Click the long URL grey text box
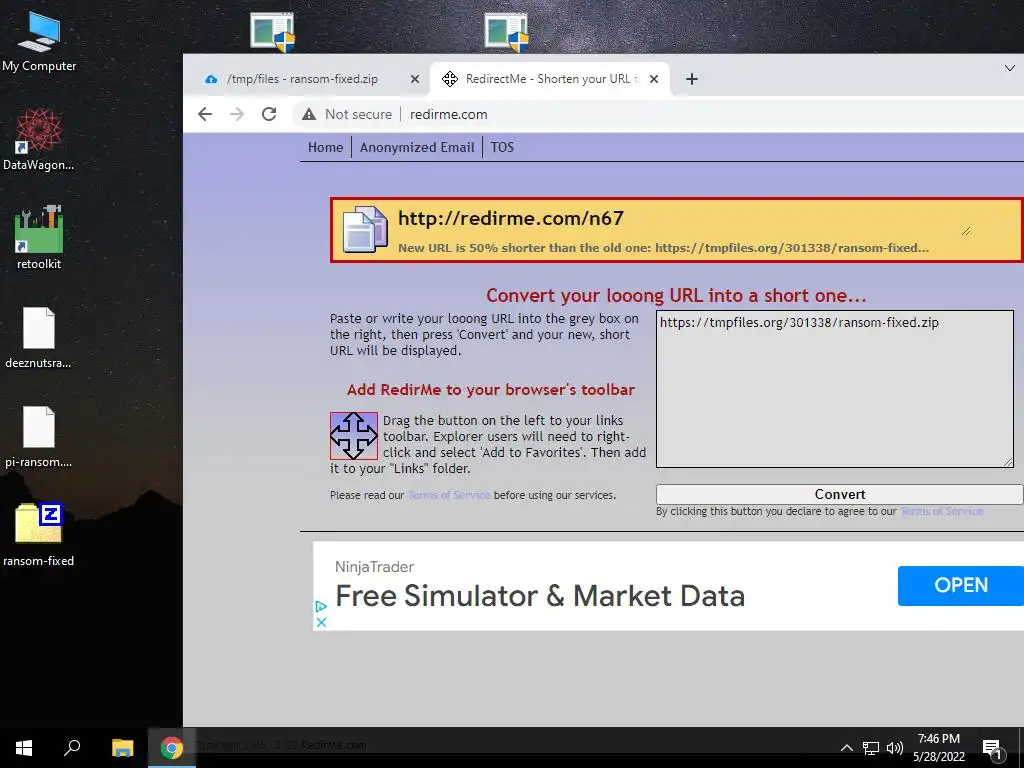1024x768 pixels. tap(835, 389)
